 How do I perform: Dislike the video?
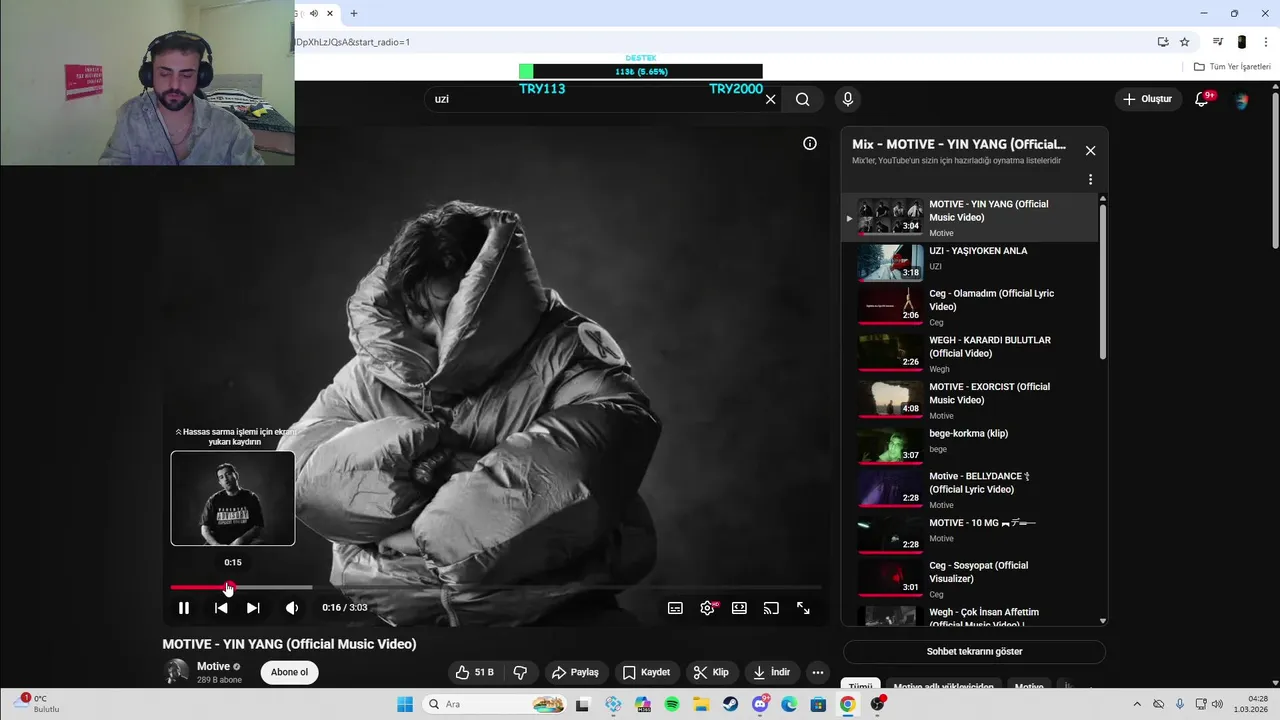(x=520, y=672)
